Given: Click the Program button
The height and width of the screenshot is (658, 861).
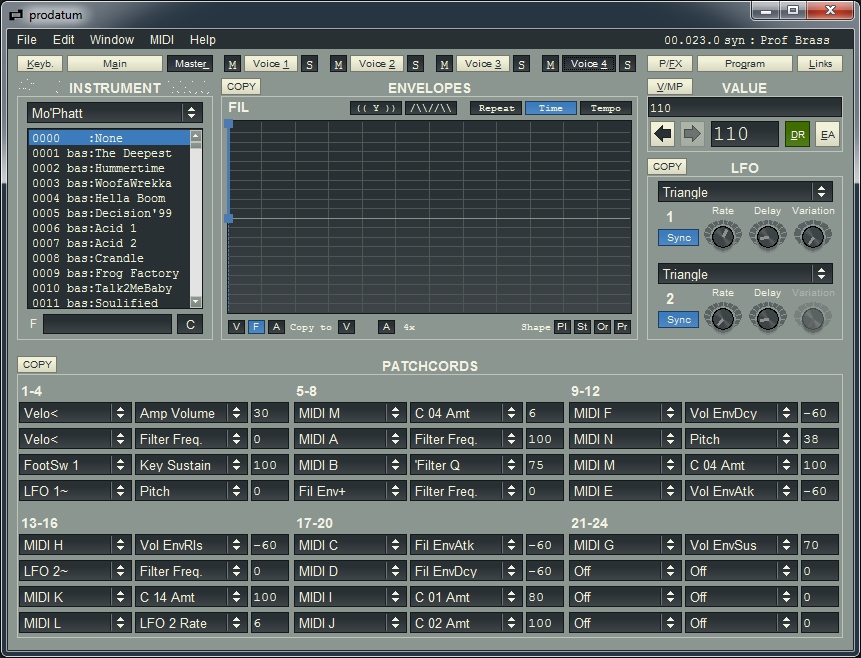Looking at the screenshot, I should (x=745, y=64).
